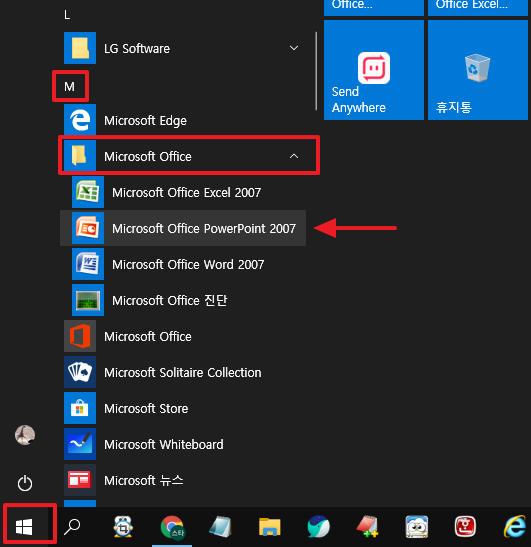
Task: Click the app list scrollbar
Action: (316, 71)
